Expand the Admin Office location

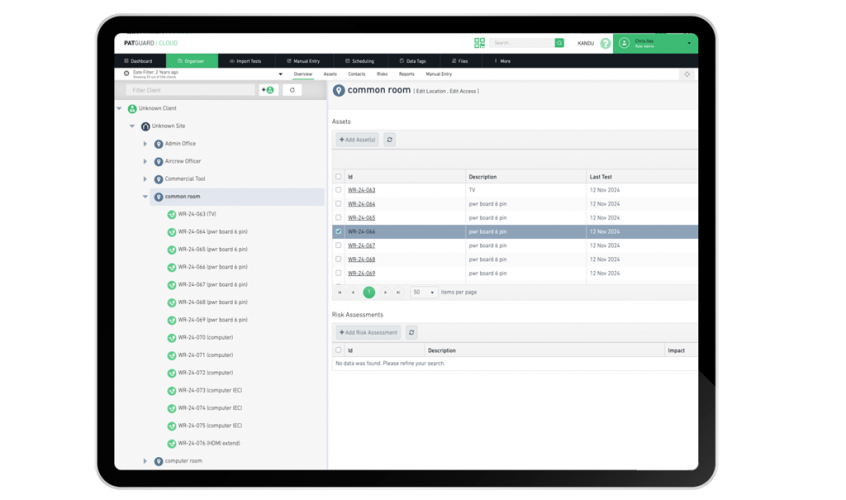[145, 144]
